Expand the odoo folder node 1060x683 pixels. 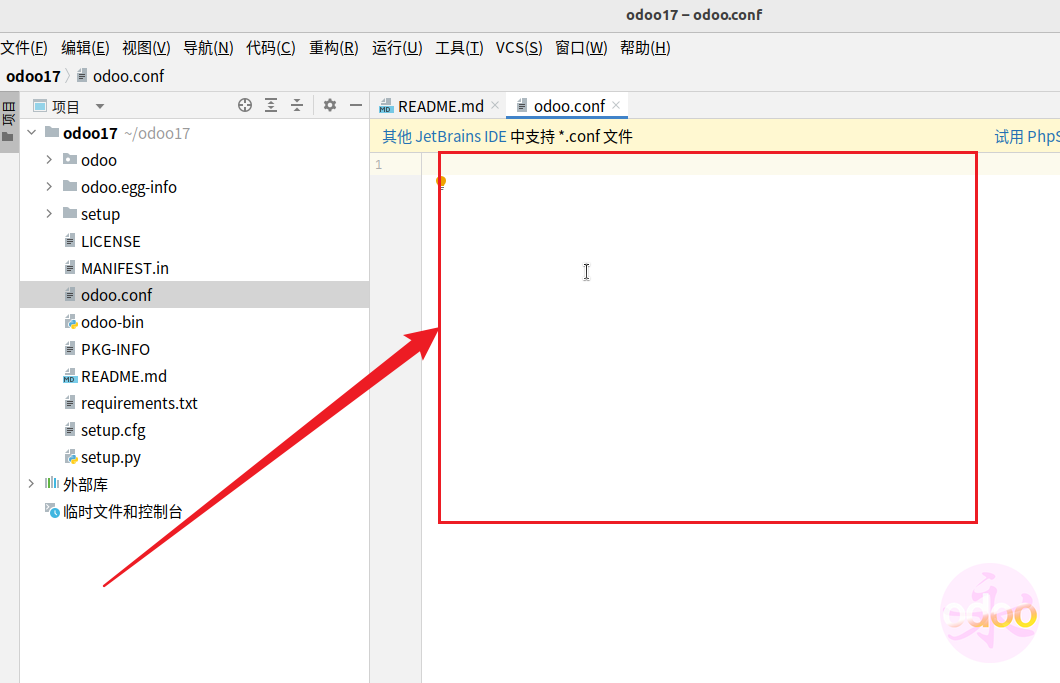point(49,160)
